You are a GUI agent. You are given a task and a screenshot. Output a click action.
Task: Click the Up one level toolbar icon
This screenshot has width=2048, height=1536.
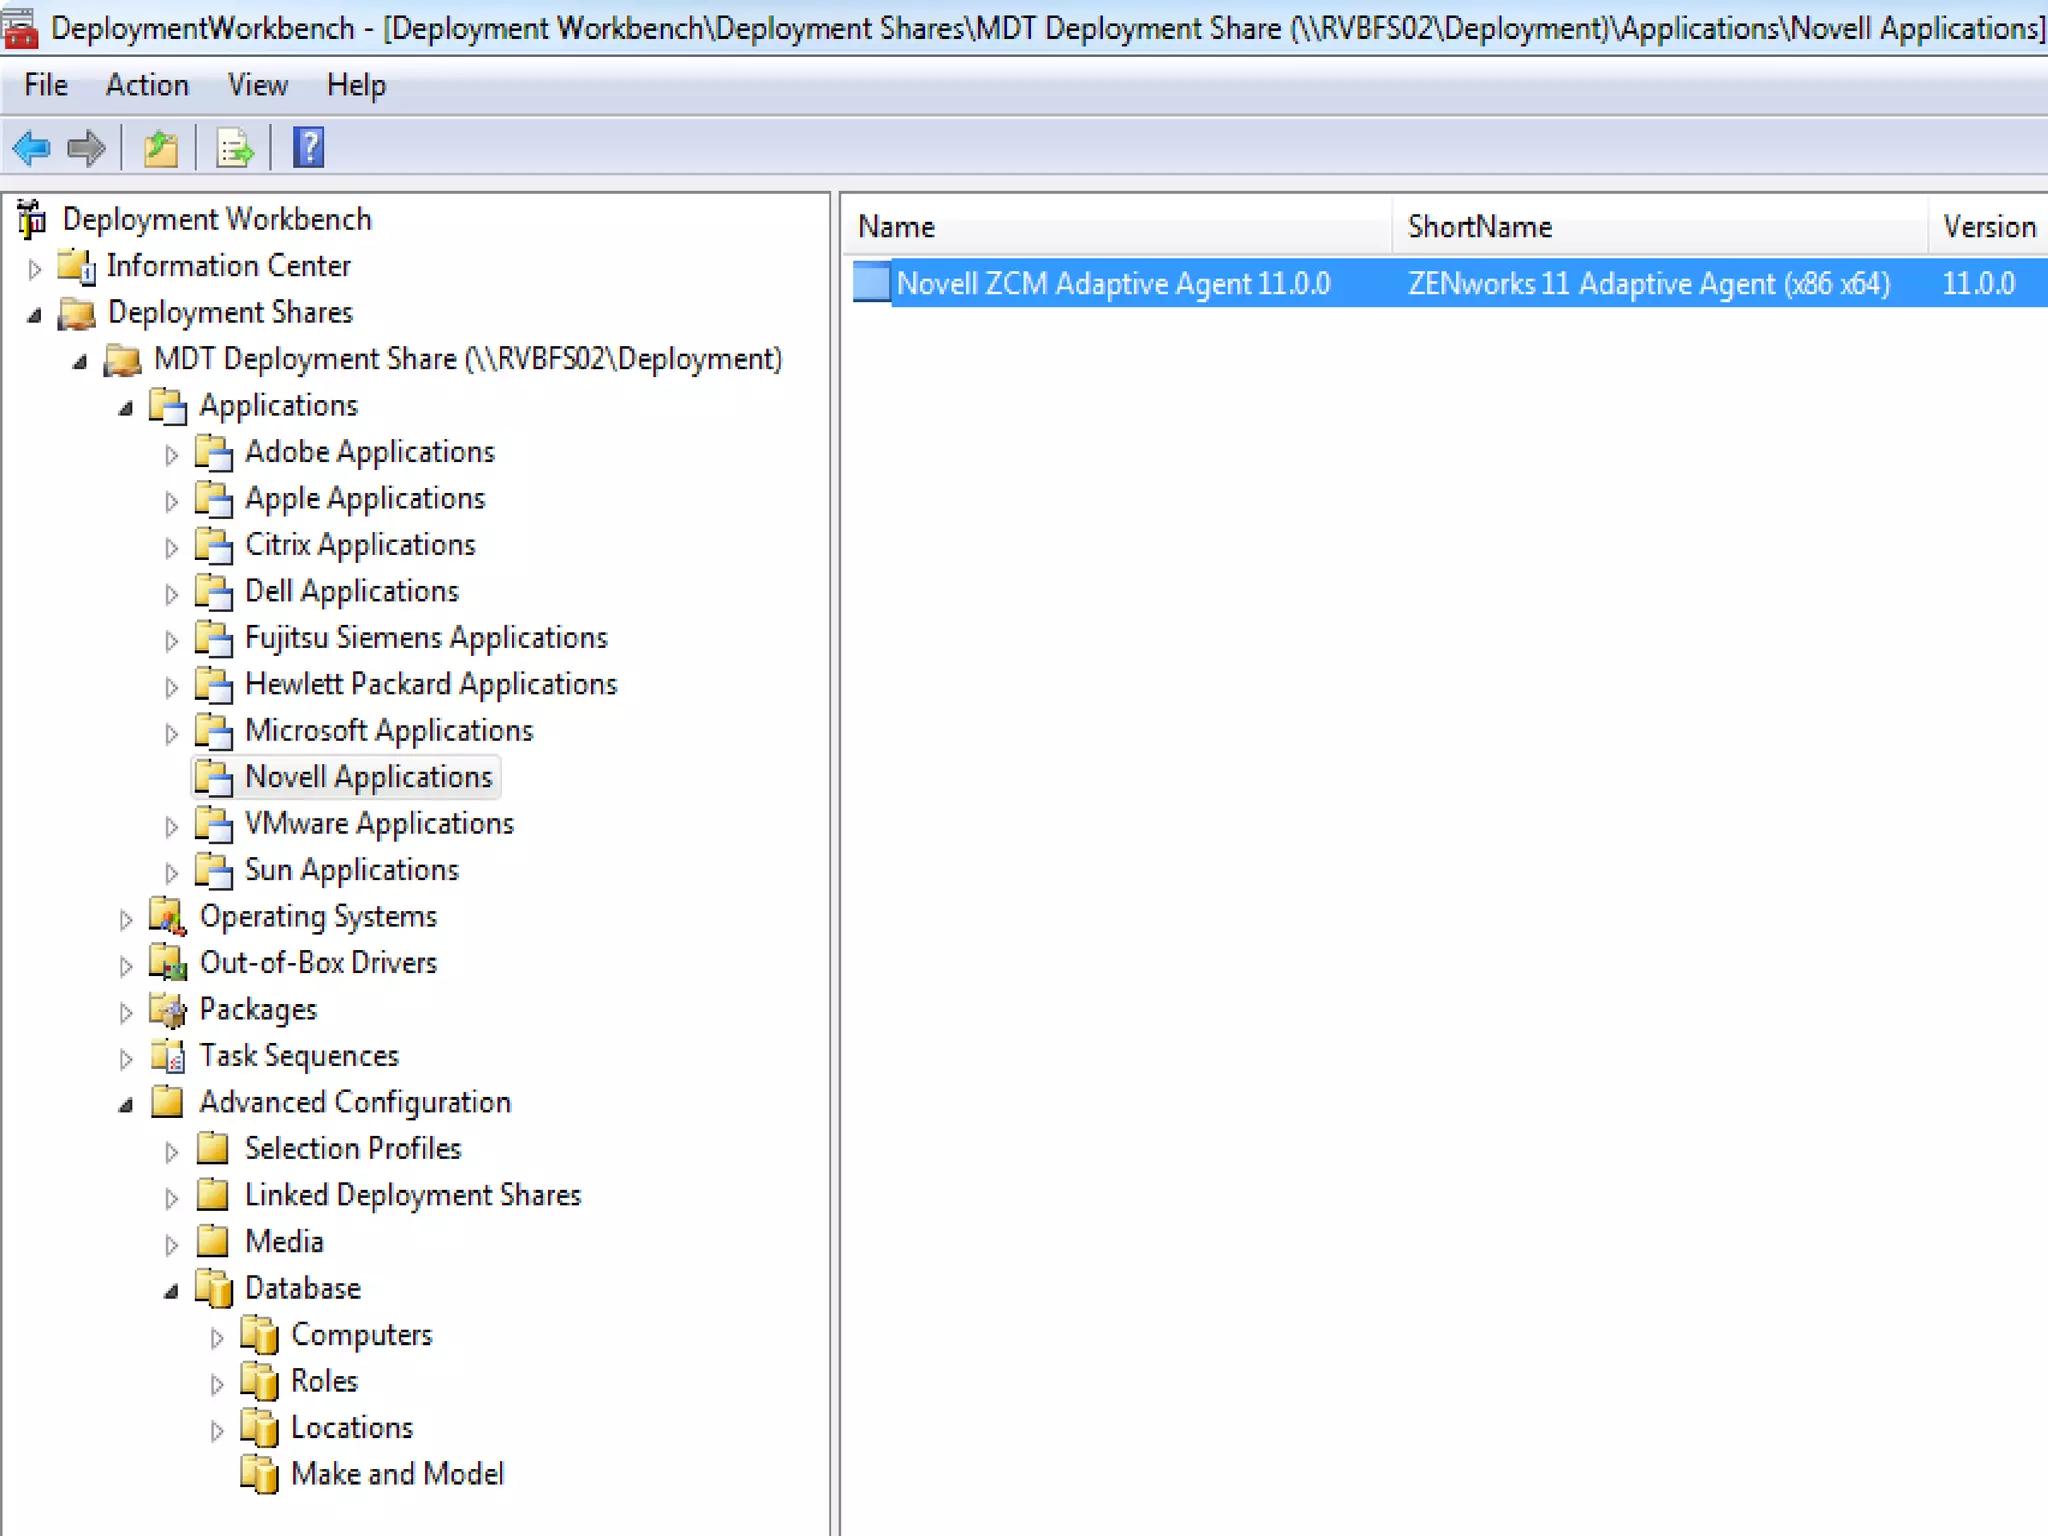click(x=160, y=149)
